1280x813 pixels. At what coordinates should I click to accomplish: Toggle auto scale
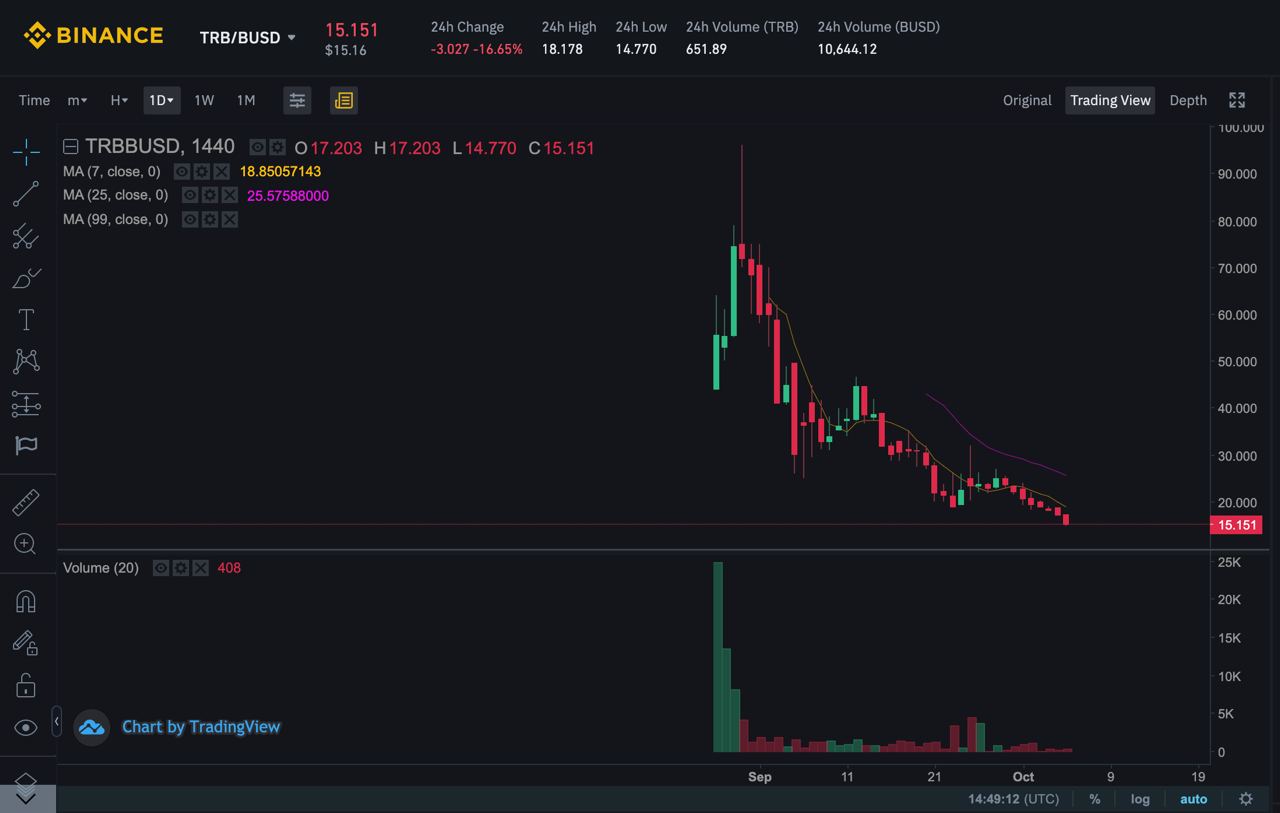click(x=1194, y=799)
